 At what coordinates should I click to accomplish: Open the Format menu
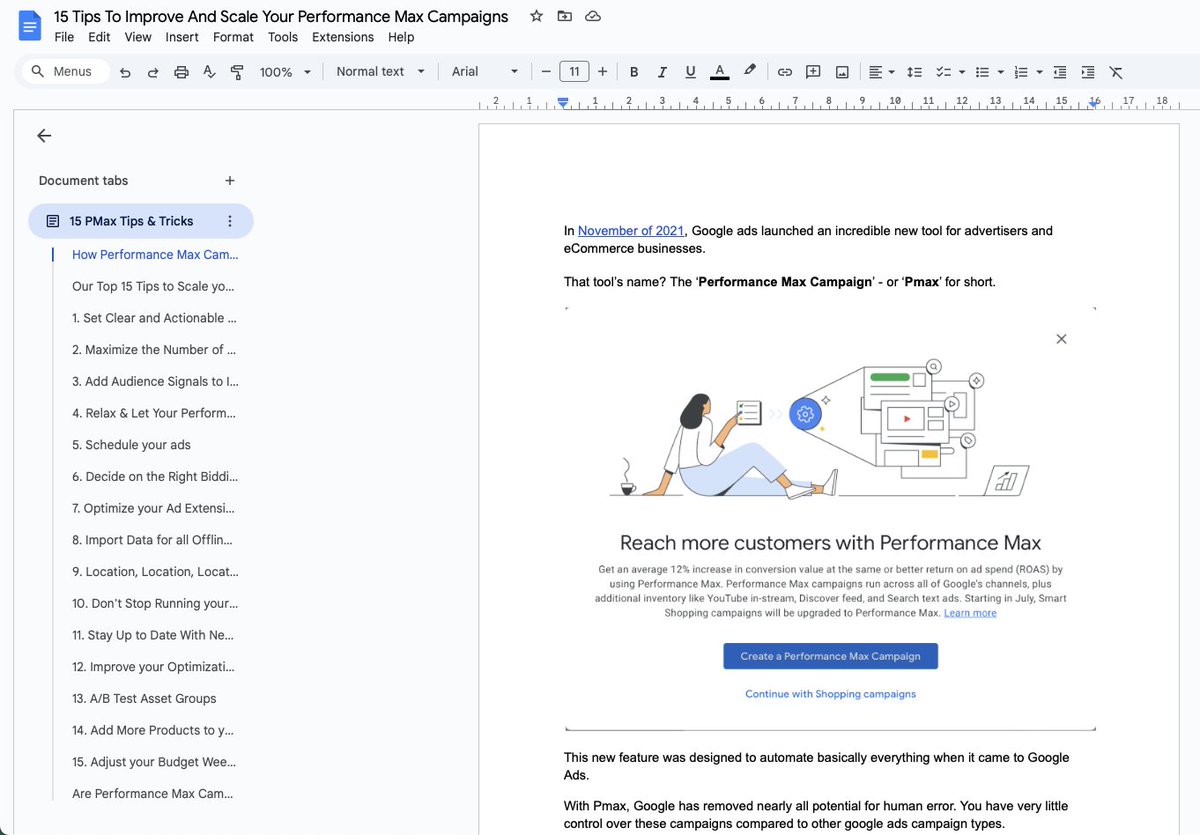(x=233, y=37)
